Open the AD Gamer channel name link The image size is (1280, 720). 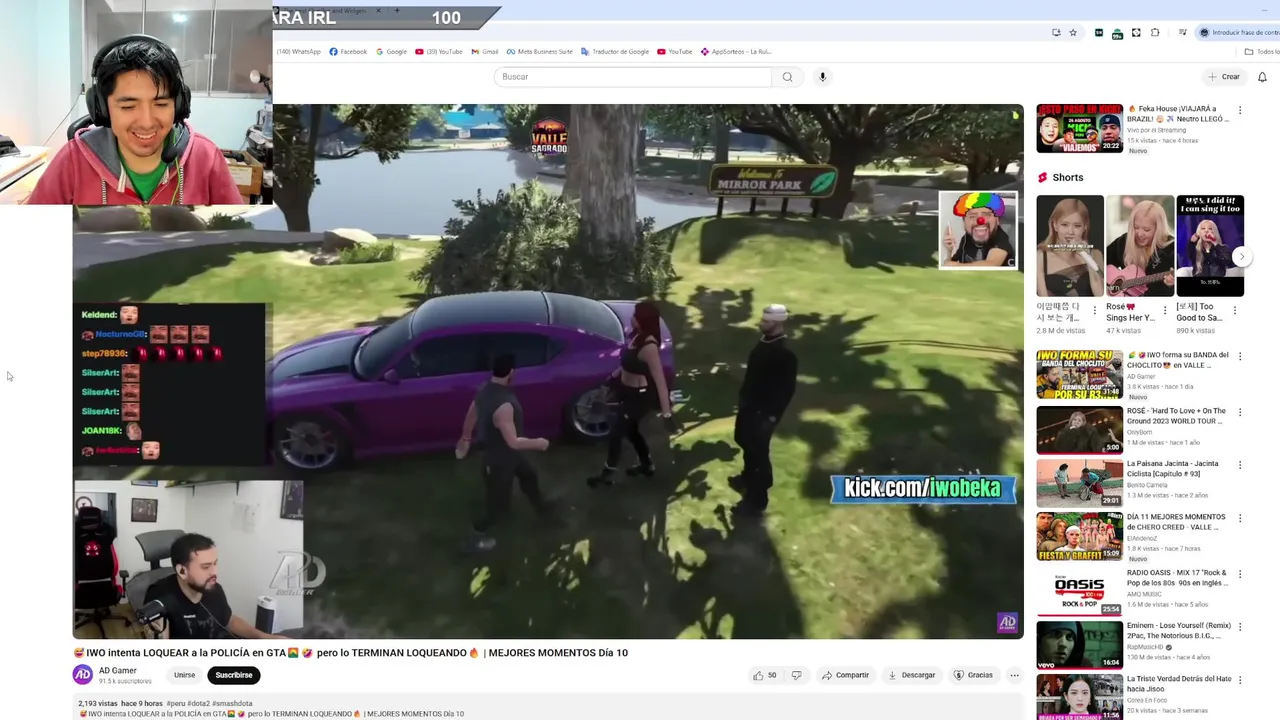[x=118, y=671]
